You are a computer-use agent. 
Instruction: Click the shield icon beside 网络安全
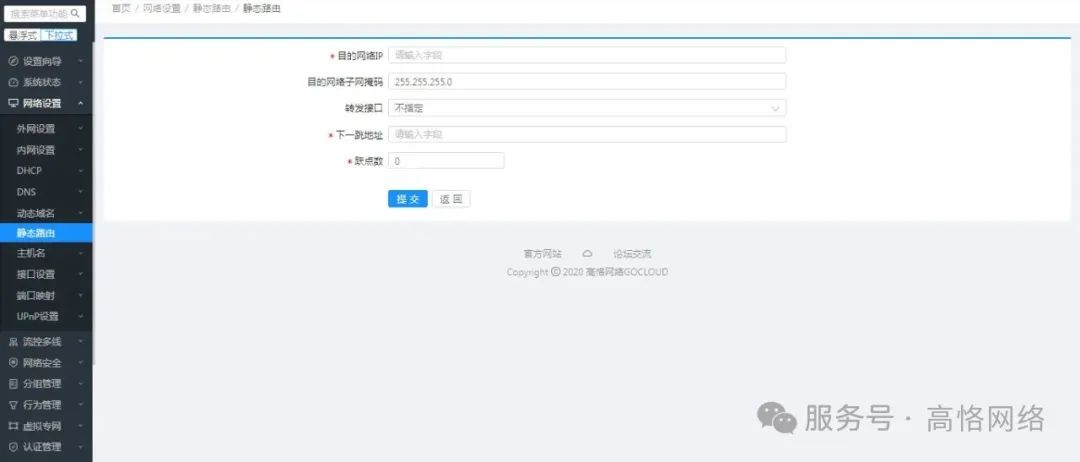click(13, 363)
